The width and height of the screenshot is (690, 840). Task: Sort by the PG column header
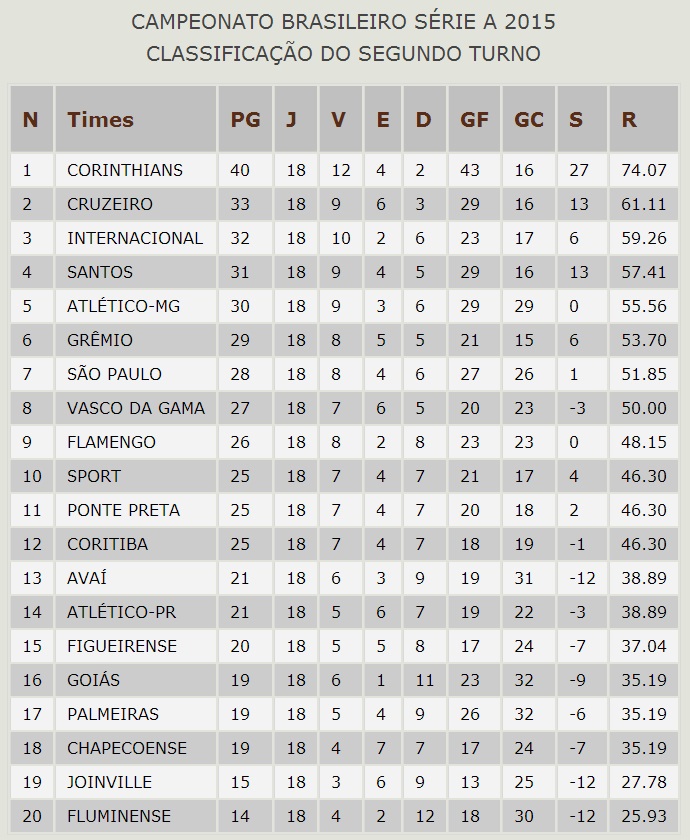pos(245,120)
